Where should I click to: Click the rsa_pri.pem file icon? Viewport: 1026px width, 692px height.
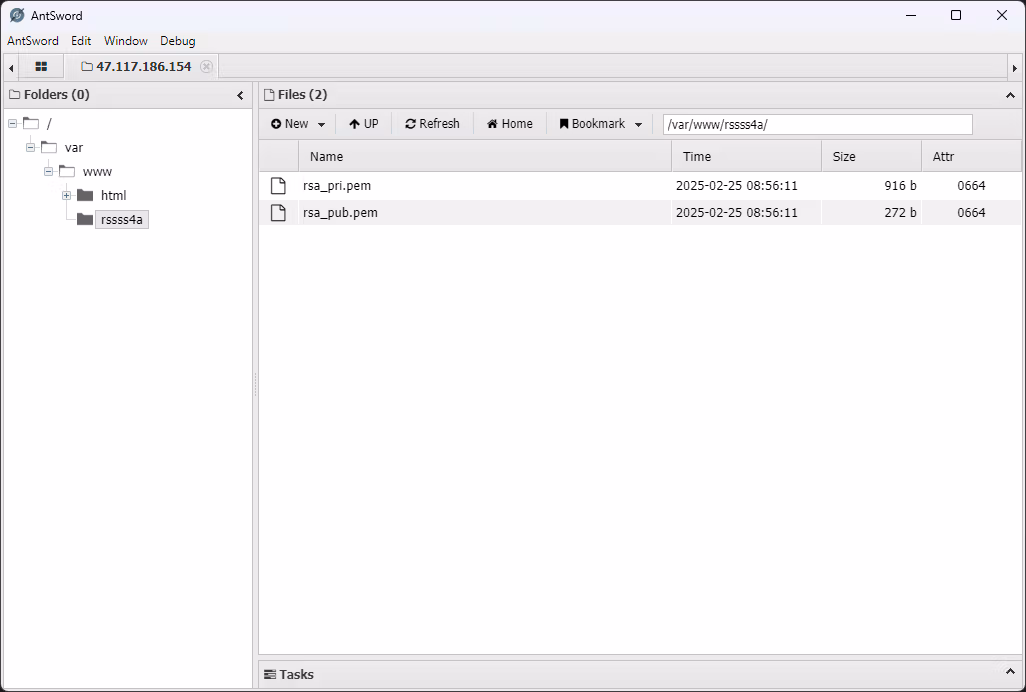coord(278,186)
